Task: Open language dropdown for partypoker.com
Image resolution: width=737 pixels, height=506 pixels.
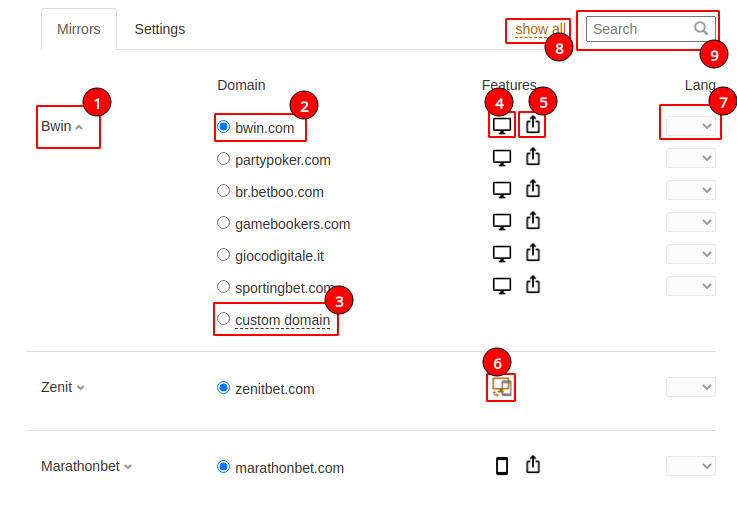Action: (x=690, y=158)
